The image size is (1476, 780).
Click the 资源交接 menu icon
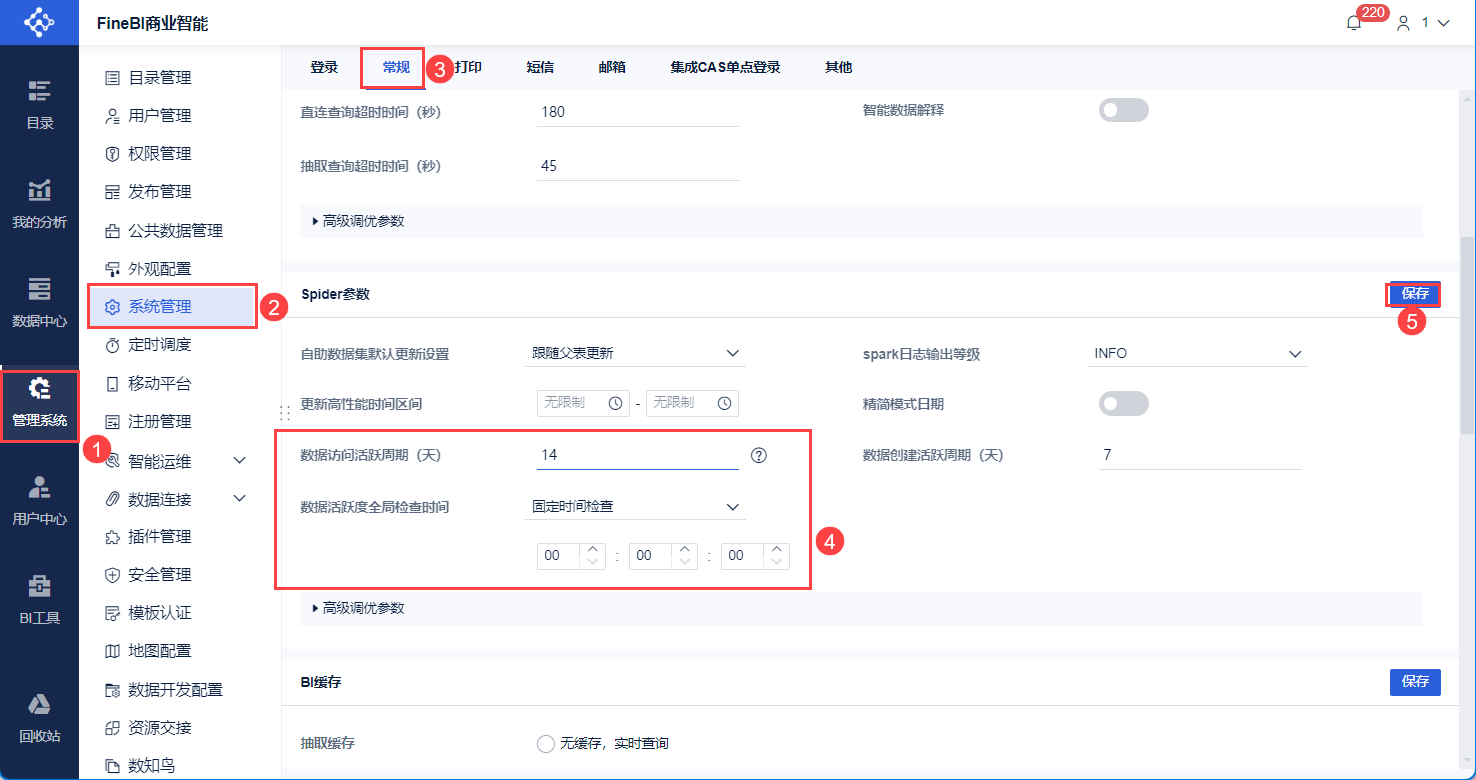click(x=112, y=728)
